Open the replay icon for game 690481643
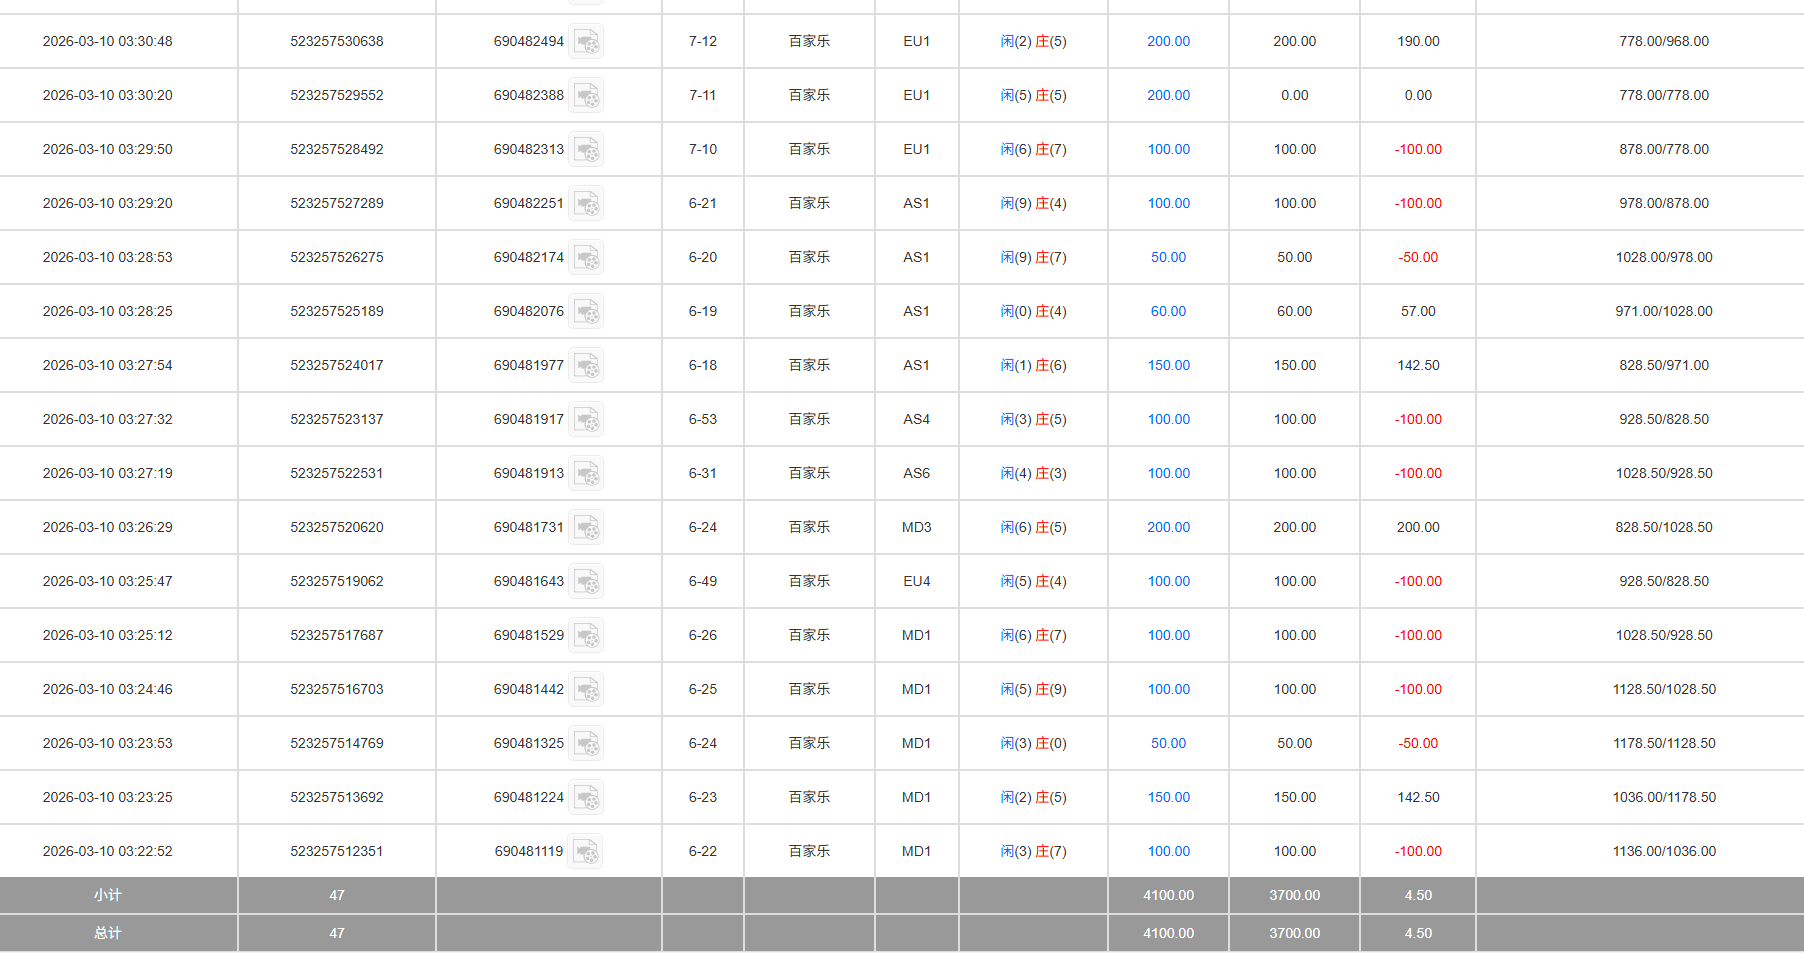The height and width of the screenshot is (953, 1804). pos(588,581)
